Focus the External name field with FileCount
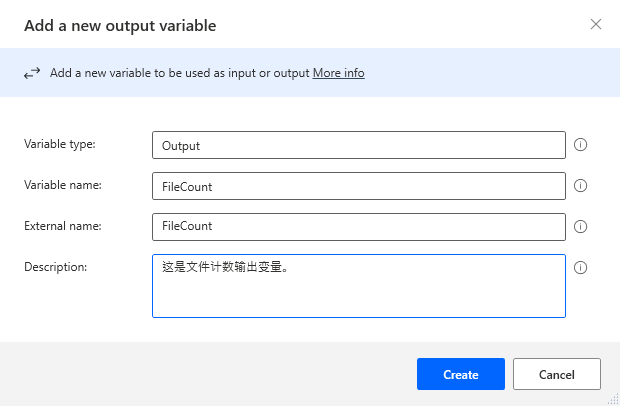The height and width of the screenshot is (406, 620). point(359,227)
